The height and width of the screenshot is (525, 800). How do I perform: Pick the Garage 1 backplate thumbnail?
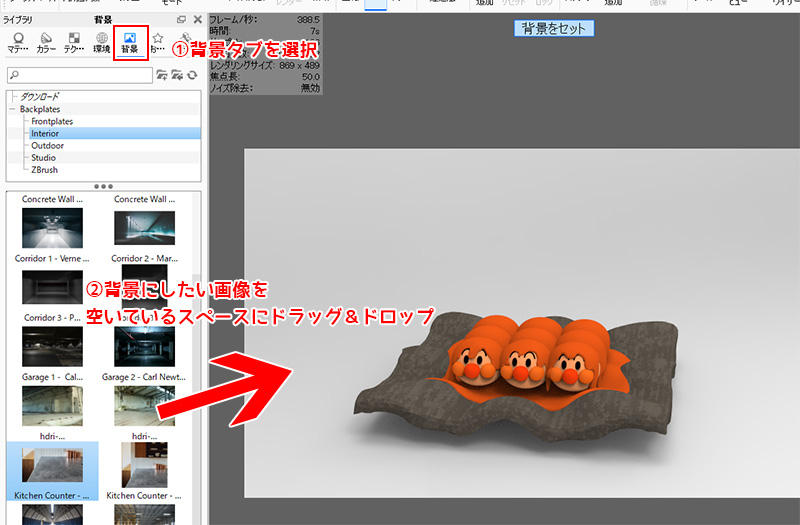[x=48, y=346]
